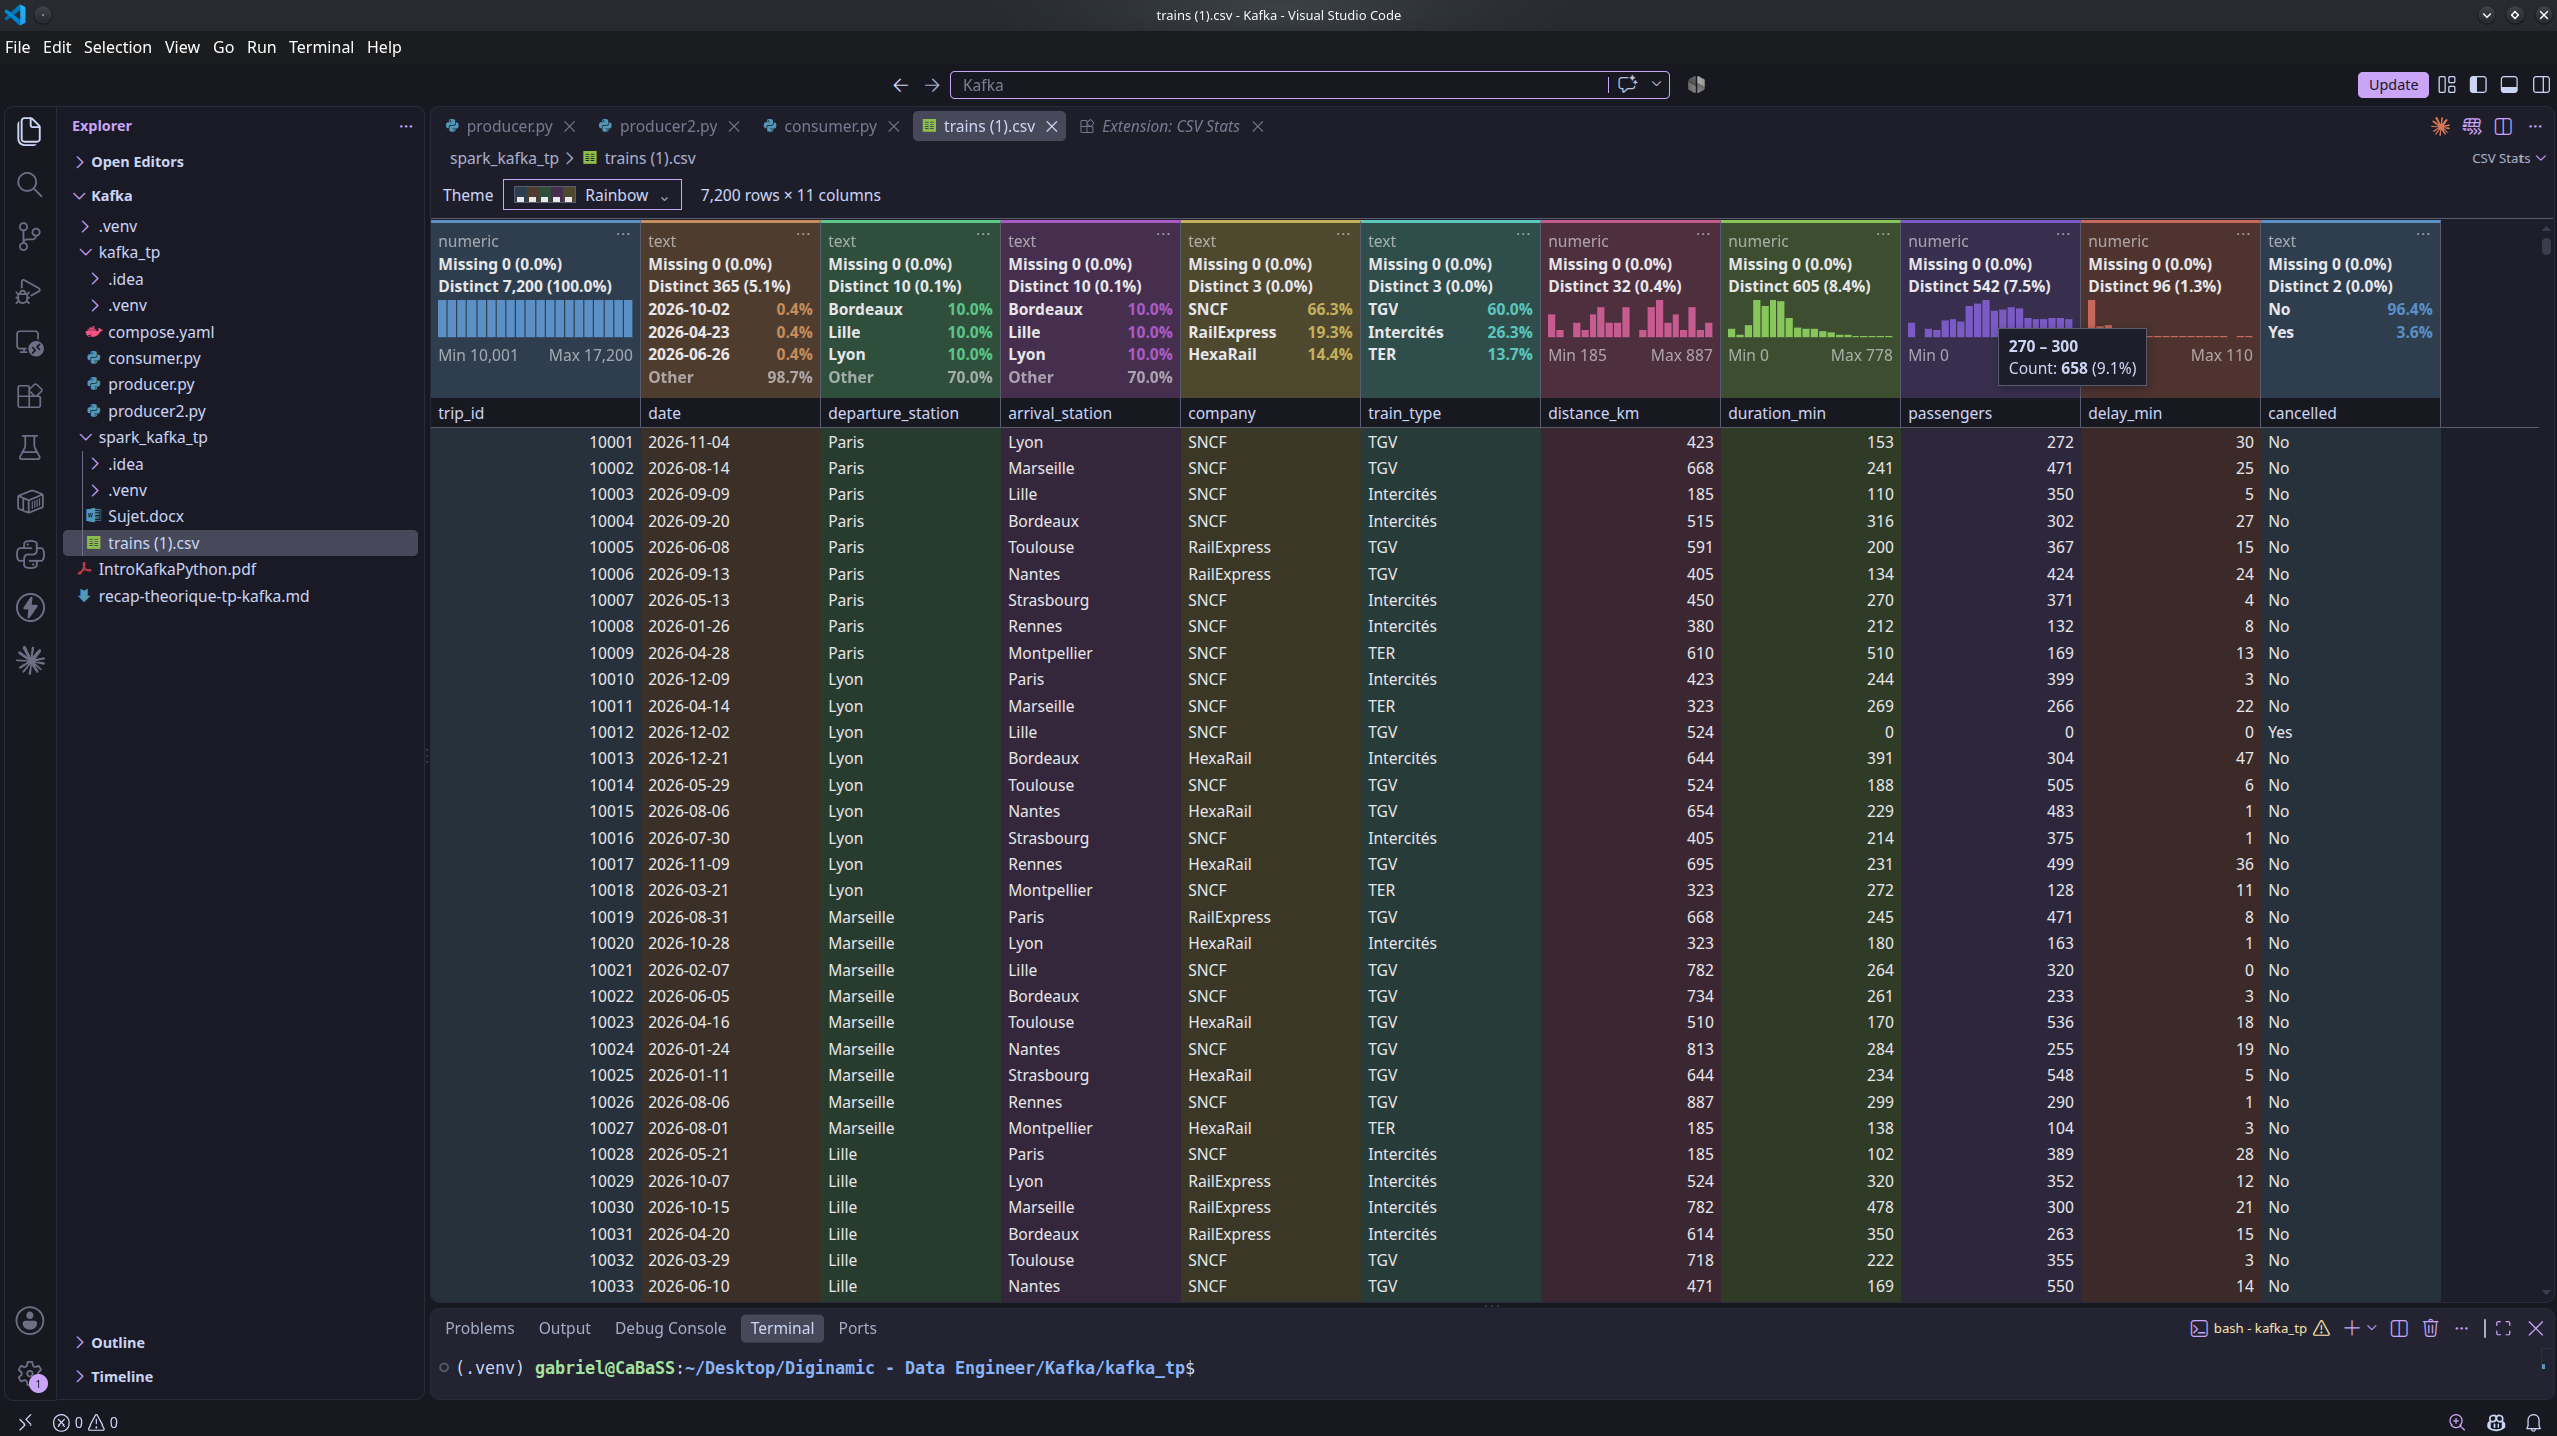Open the chat icon in command center

tap(1627, 84)
